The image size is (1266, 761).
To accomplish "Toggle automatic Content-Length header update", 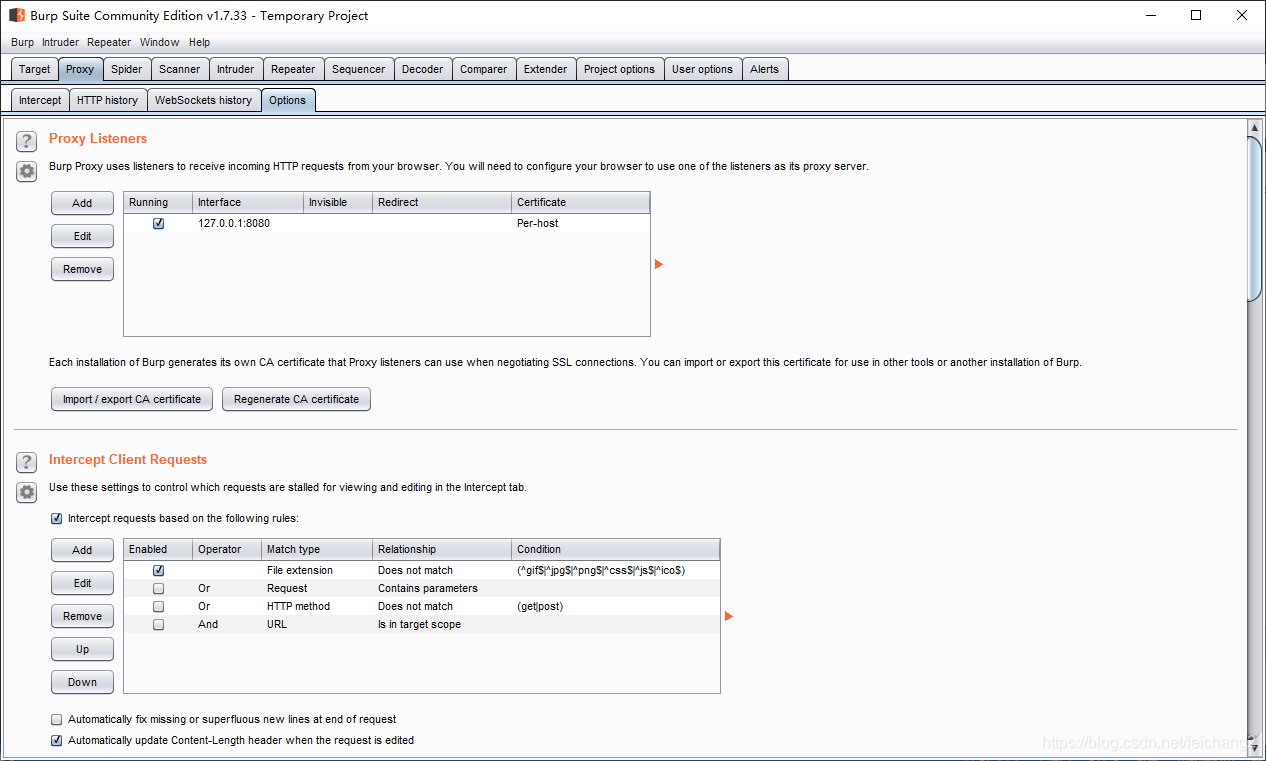I will (57, 740).
